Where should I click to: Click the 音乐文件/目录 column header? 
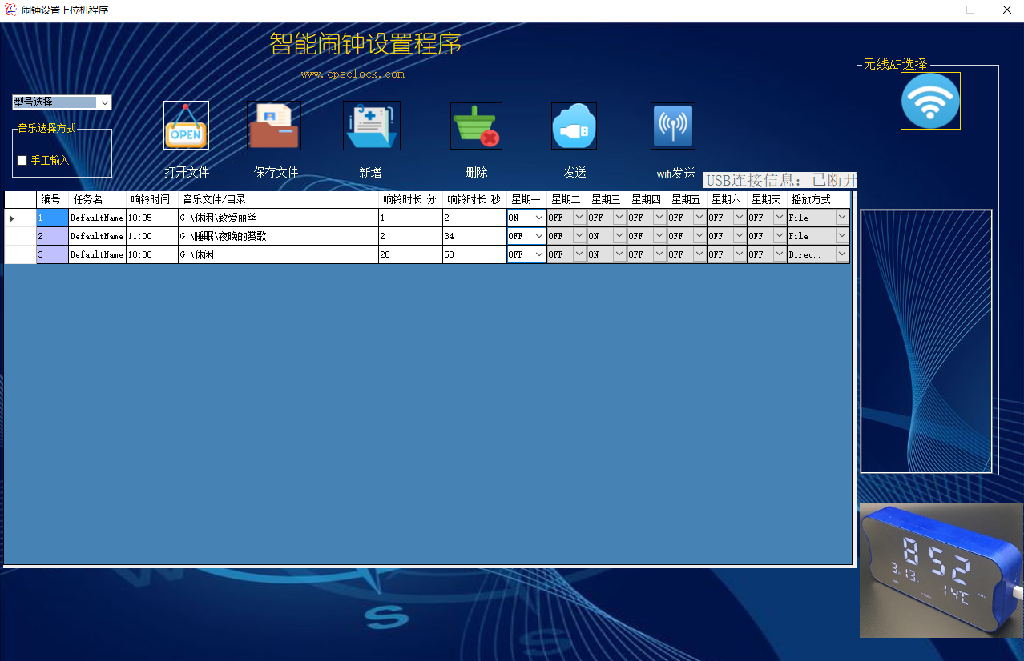278,199
